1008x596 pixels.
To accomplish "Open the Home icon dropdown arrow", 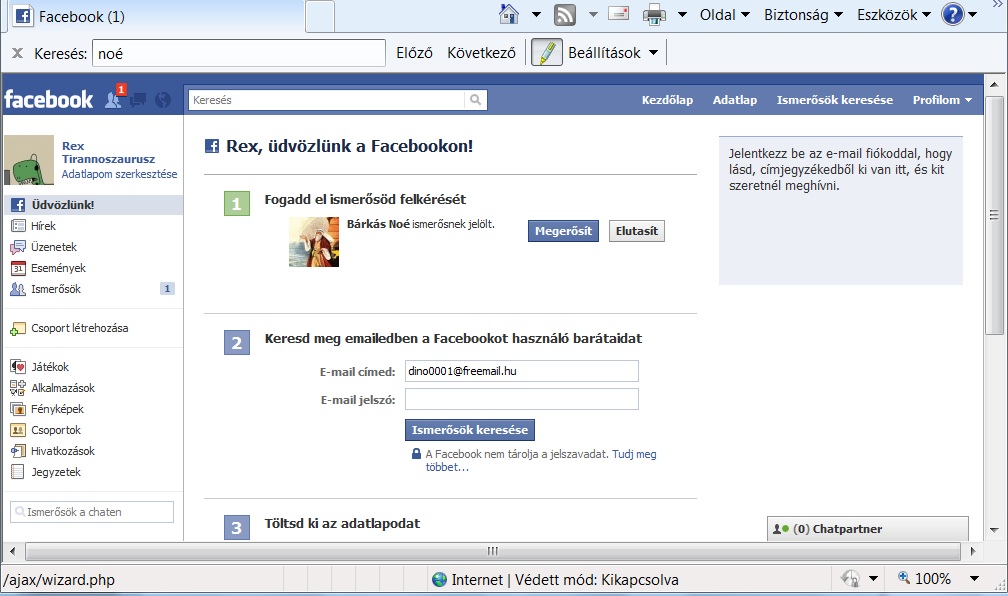I will [x=536, y=15].
